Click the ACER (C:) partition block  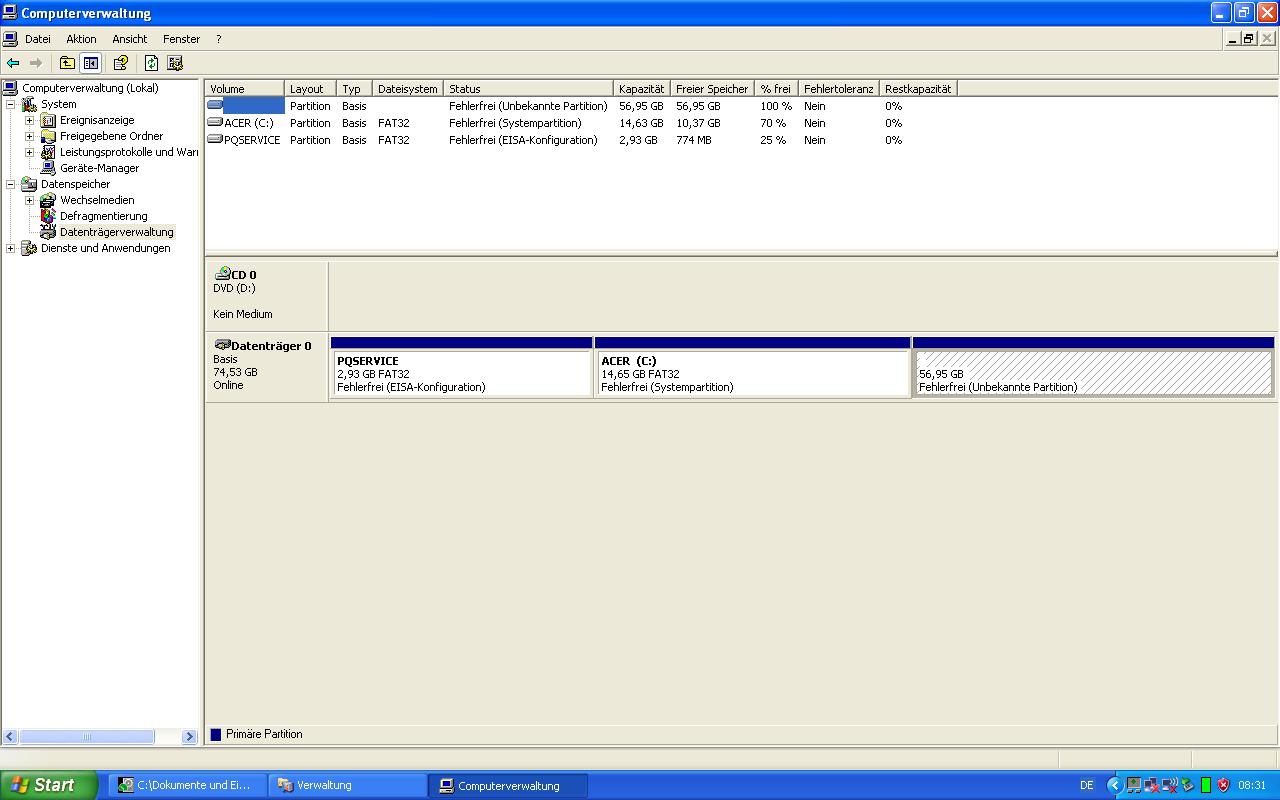752,368
